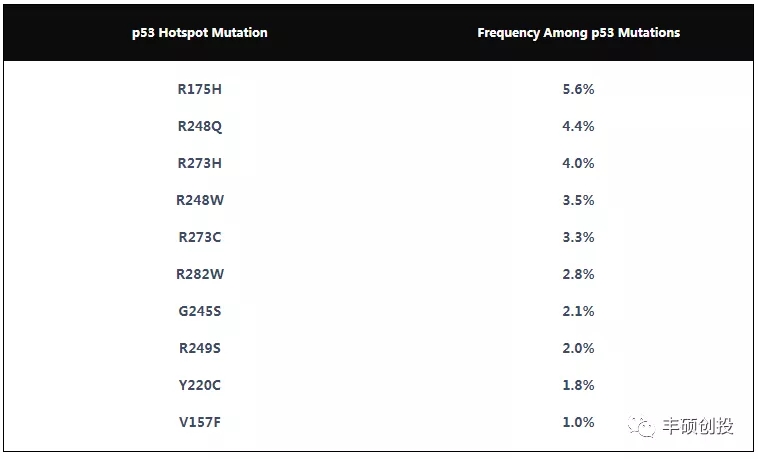The height and width of the screenshot is (459, 758).
Task: Click the 1.8% frequency value
Action: 578,385
